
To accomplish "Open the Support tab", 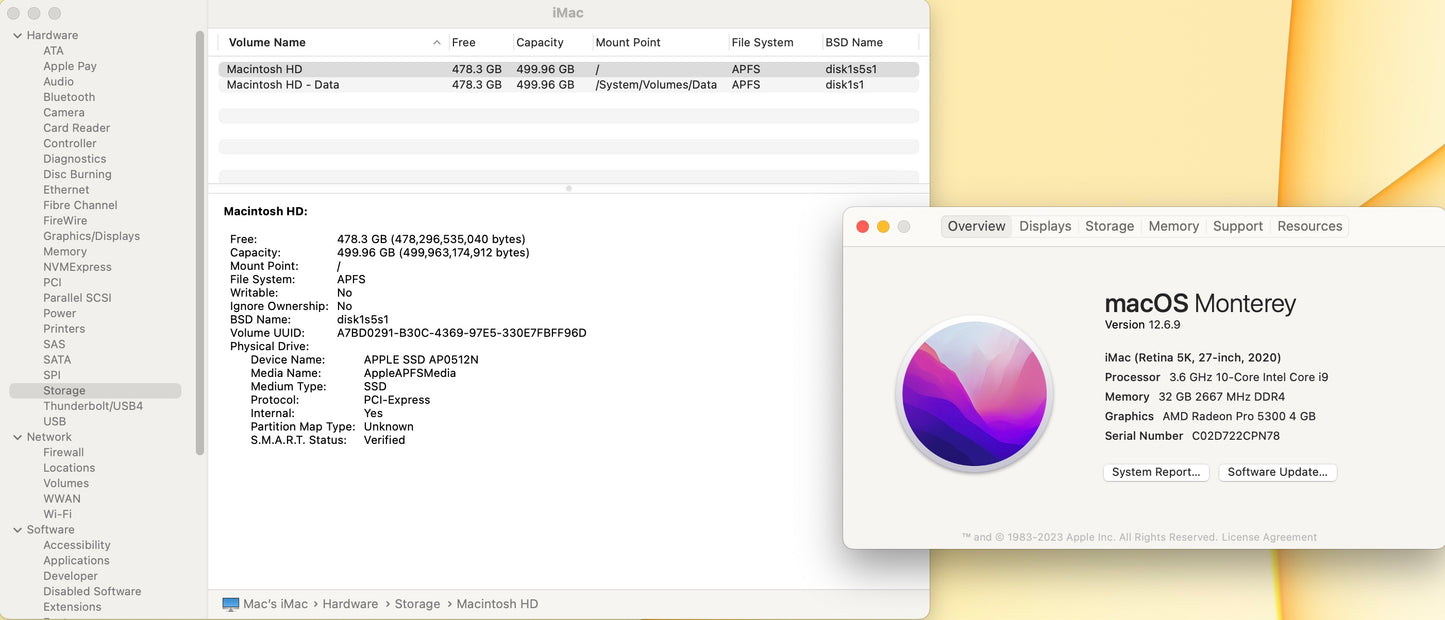I will click(x=1237, y=226).
